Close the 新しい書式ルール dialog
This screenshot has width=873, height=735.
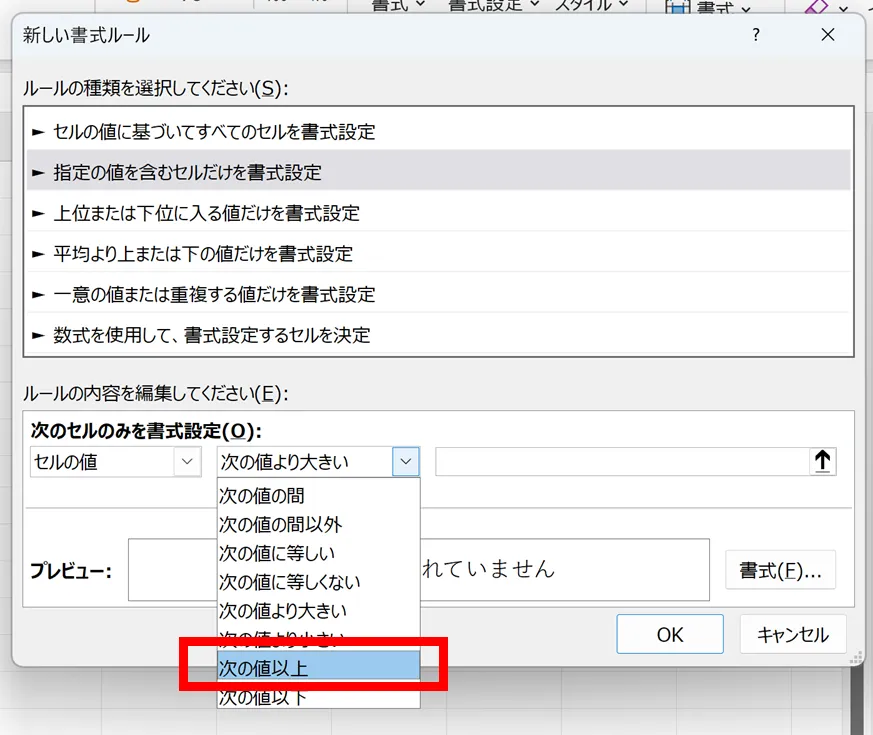[827, 35]
